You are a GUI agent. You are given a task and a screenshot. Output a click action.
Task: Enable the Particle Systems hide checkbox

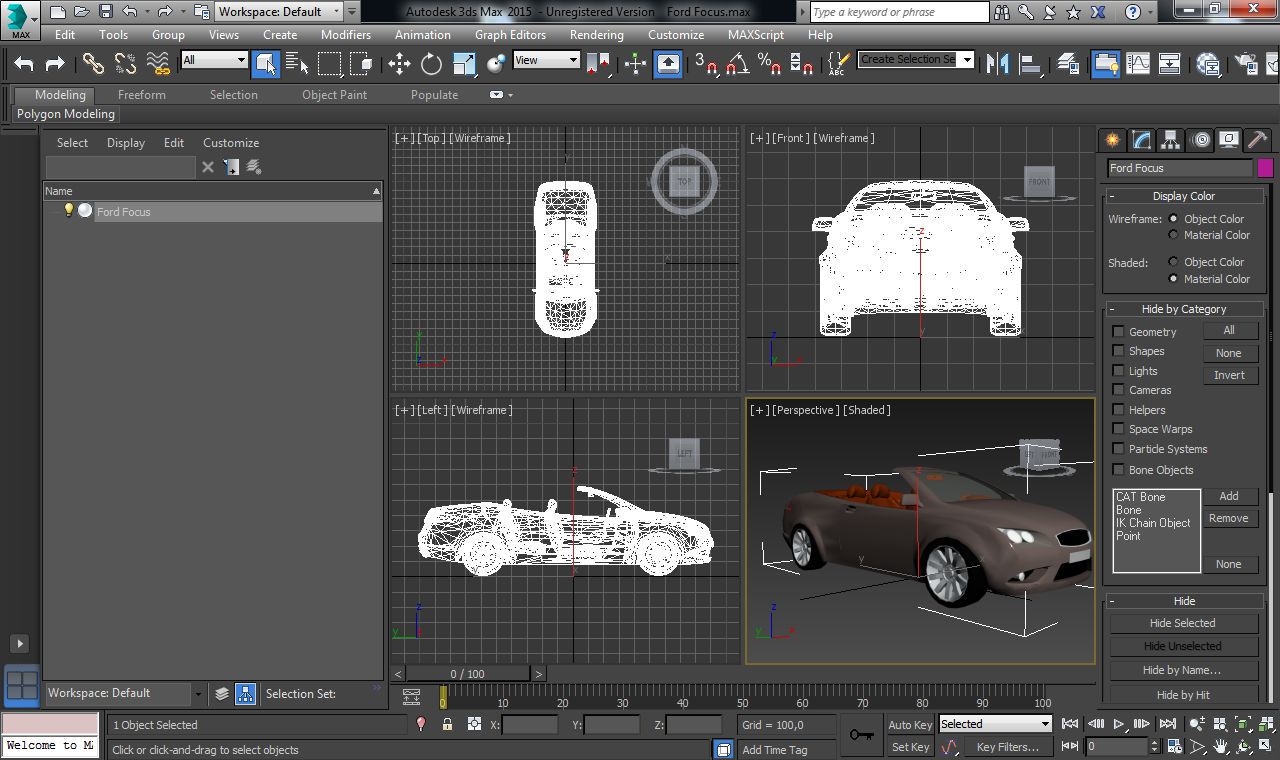pyautogui.click(x=1118, y=449)
